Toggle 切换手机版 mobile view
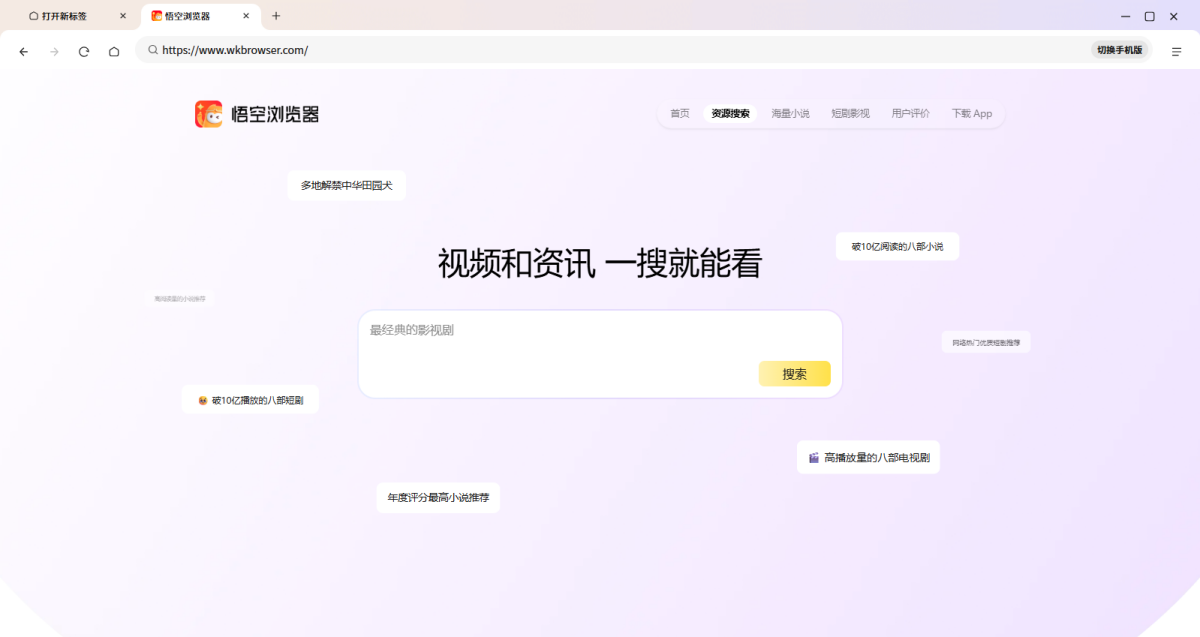 pyautogui.click(x=1119, y=50)
